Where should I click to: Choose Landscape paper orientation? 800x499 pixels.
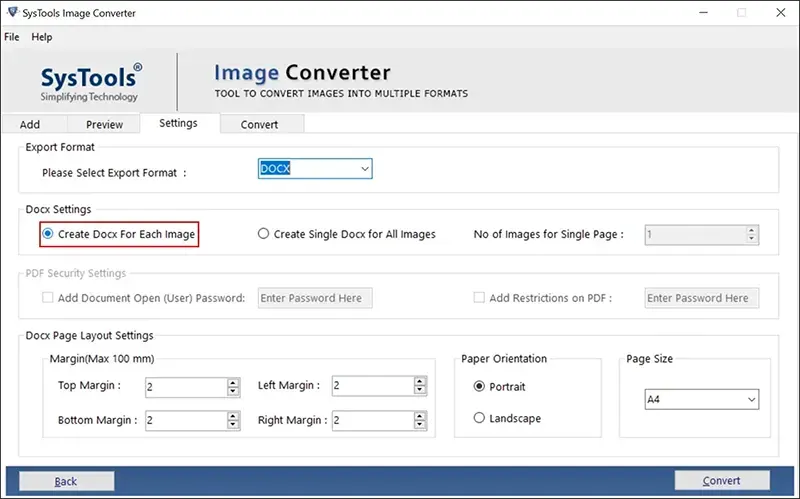480,418
